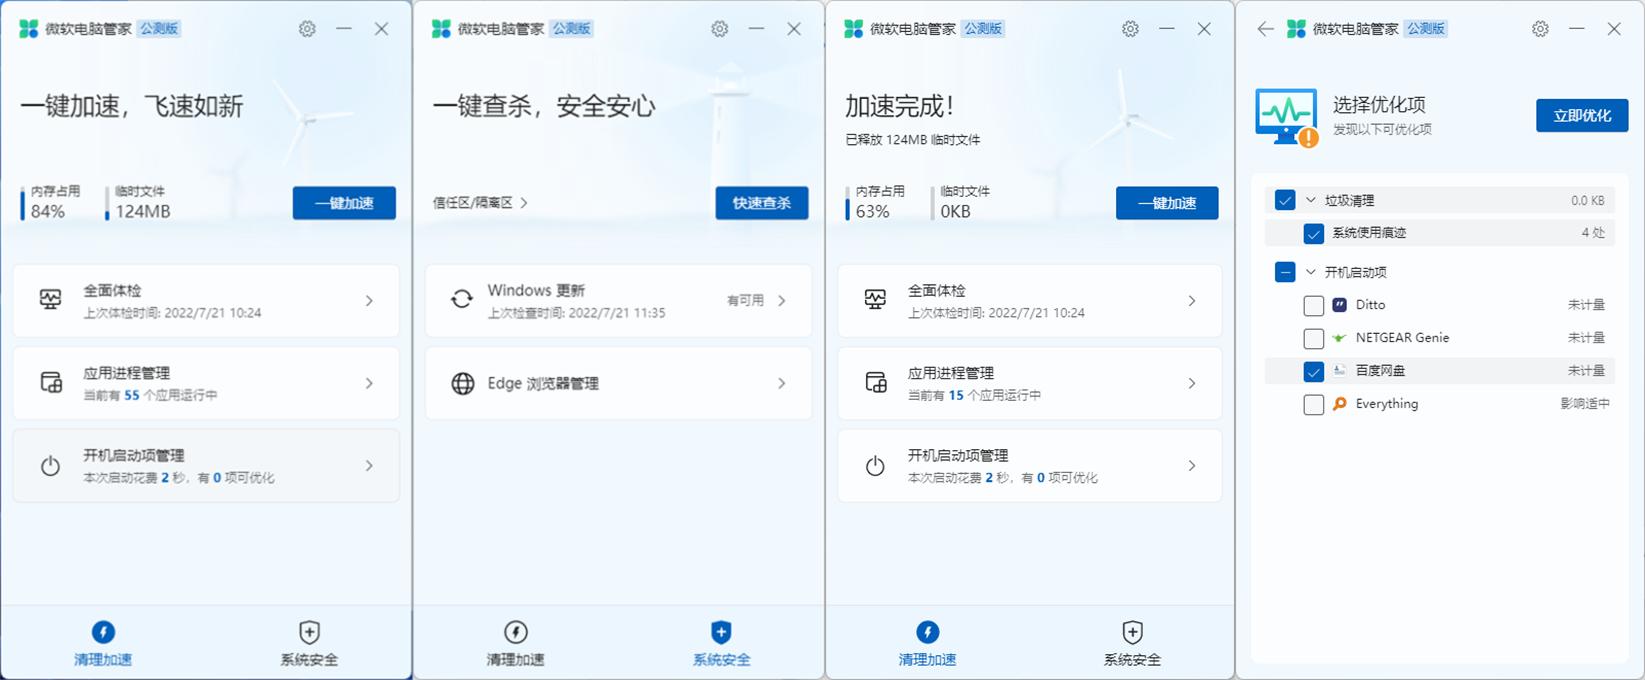Click 开机启动项管理 power icon in first window
1645x680 pixels.
(x=50, y=465)
